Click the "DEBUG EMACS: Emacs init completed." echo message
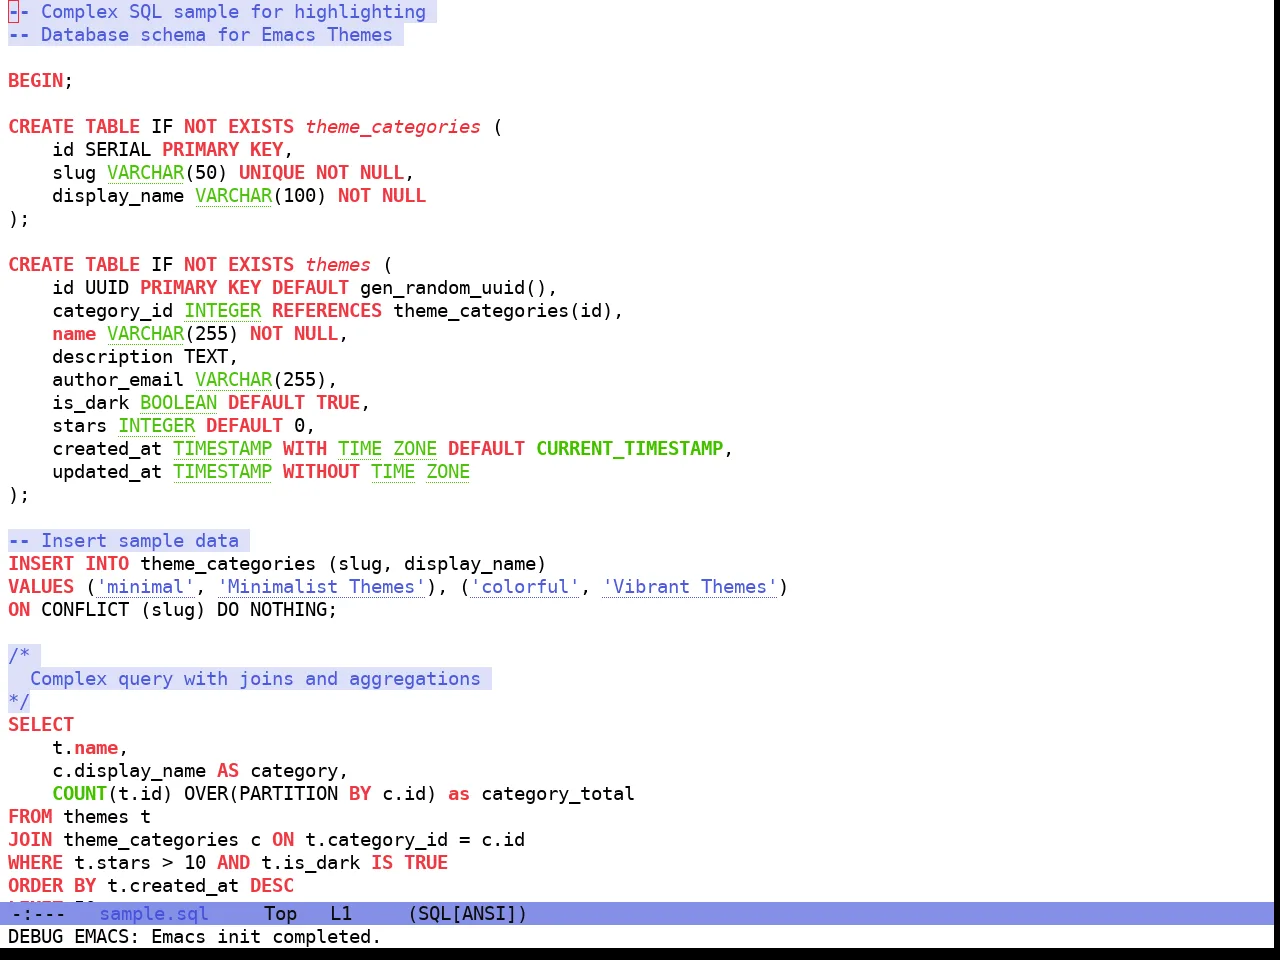The image size is (1280, 960). [x=194, y=937]
